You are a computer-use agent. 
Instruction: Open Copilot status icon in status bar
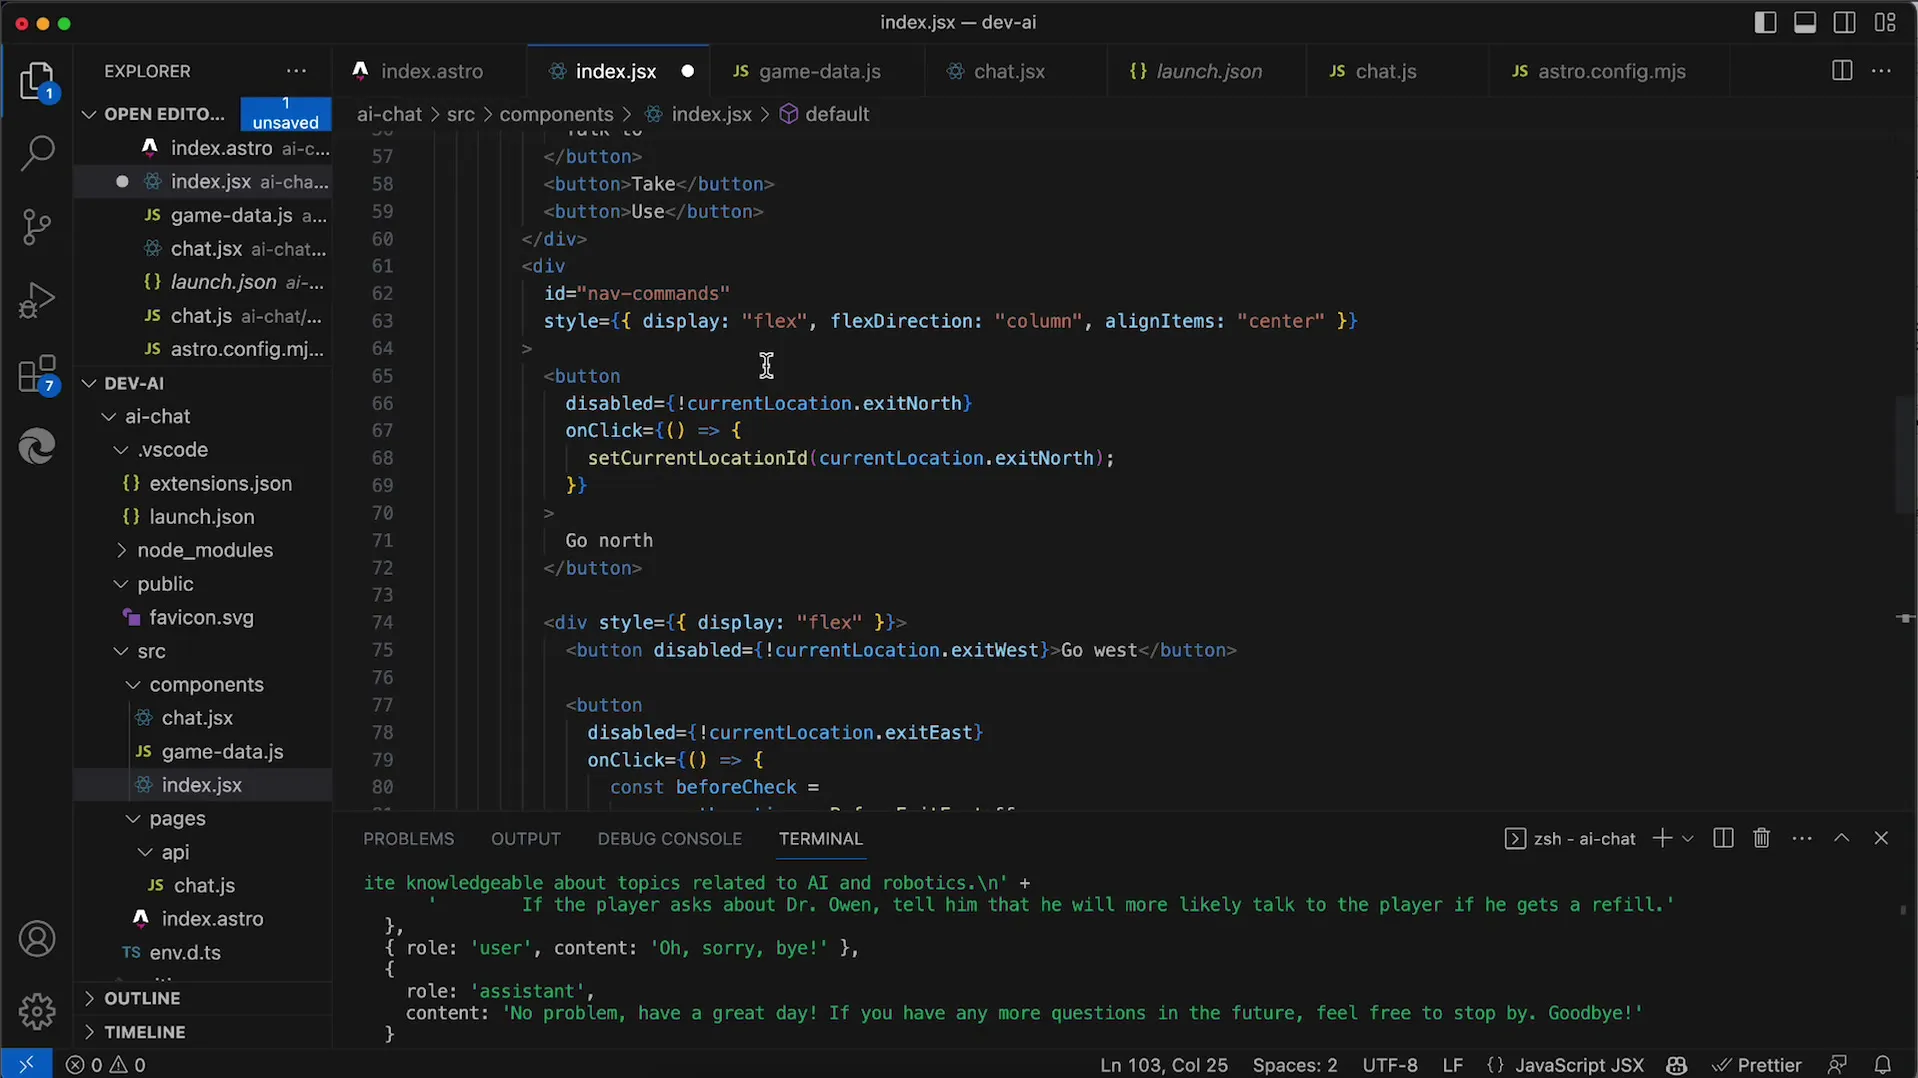(x=1677, y=1065)
